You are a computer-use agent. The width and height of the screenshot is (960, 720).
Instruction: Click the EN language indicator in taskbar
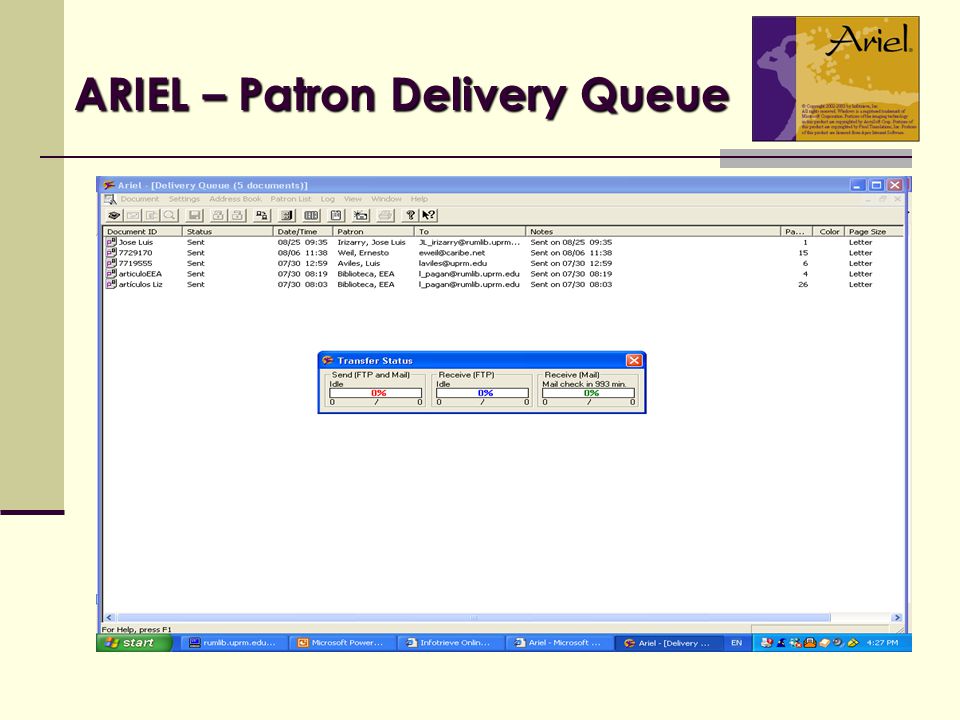pos(737,643)
